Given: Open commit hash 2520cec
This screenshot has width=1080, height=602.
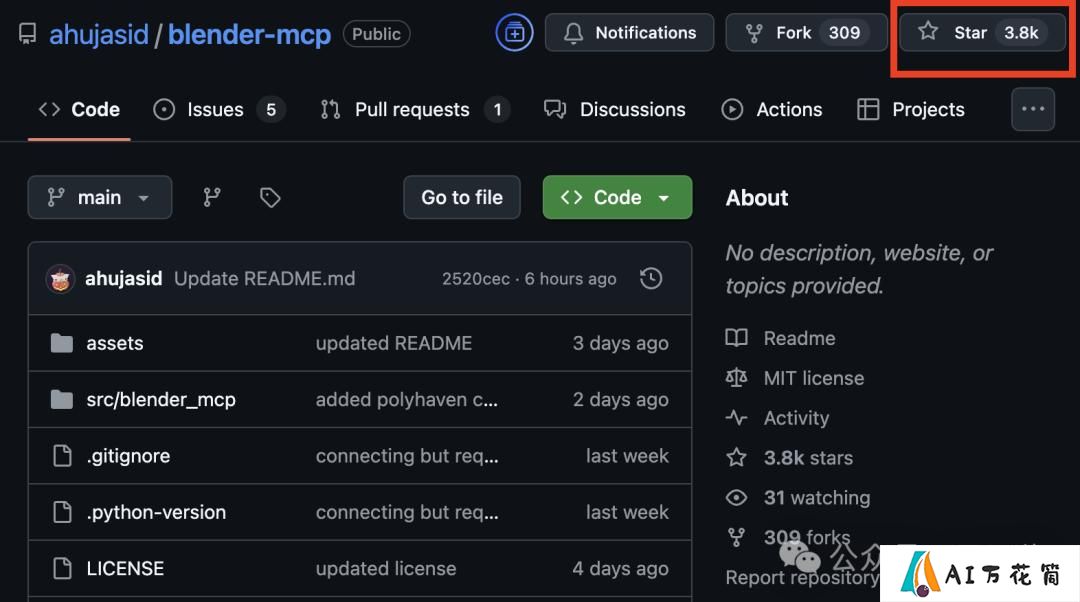Looking at the screenshot, I should tap(475, 278).
